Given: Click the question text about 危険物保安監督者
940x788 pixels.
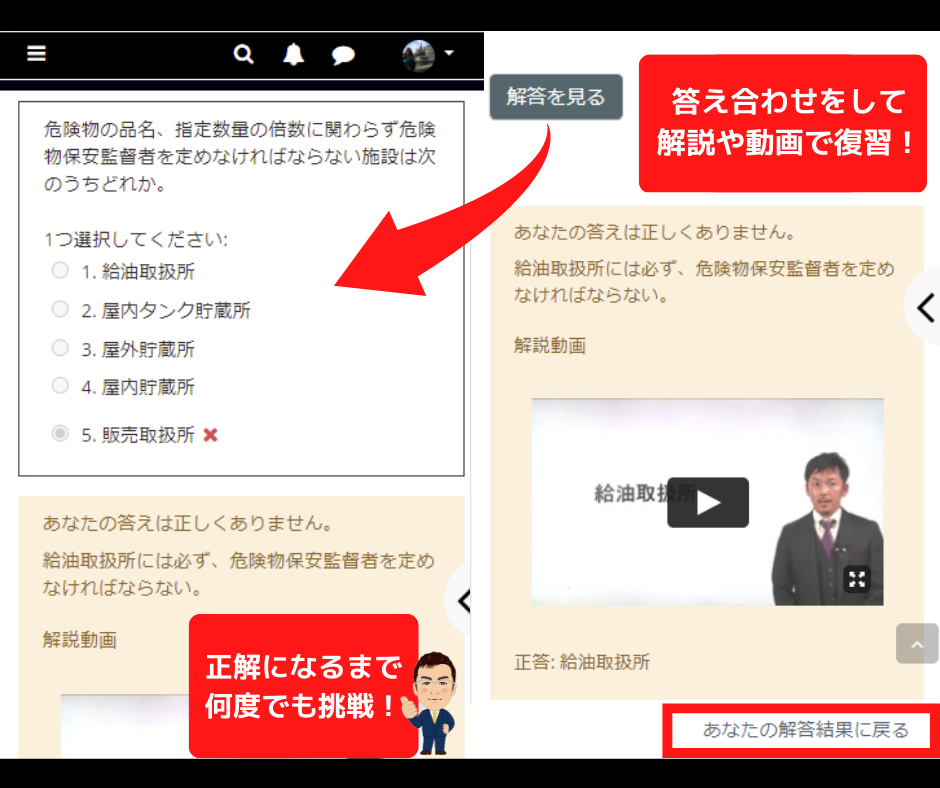Looking at the screenshot, I should coord(240,156).
